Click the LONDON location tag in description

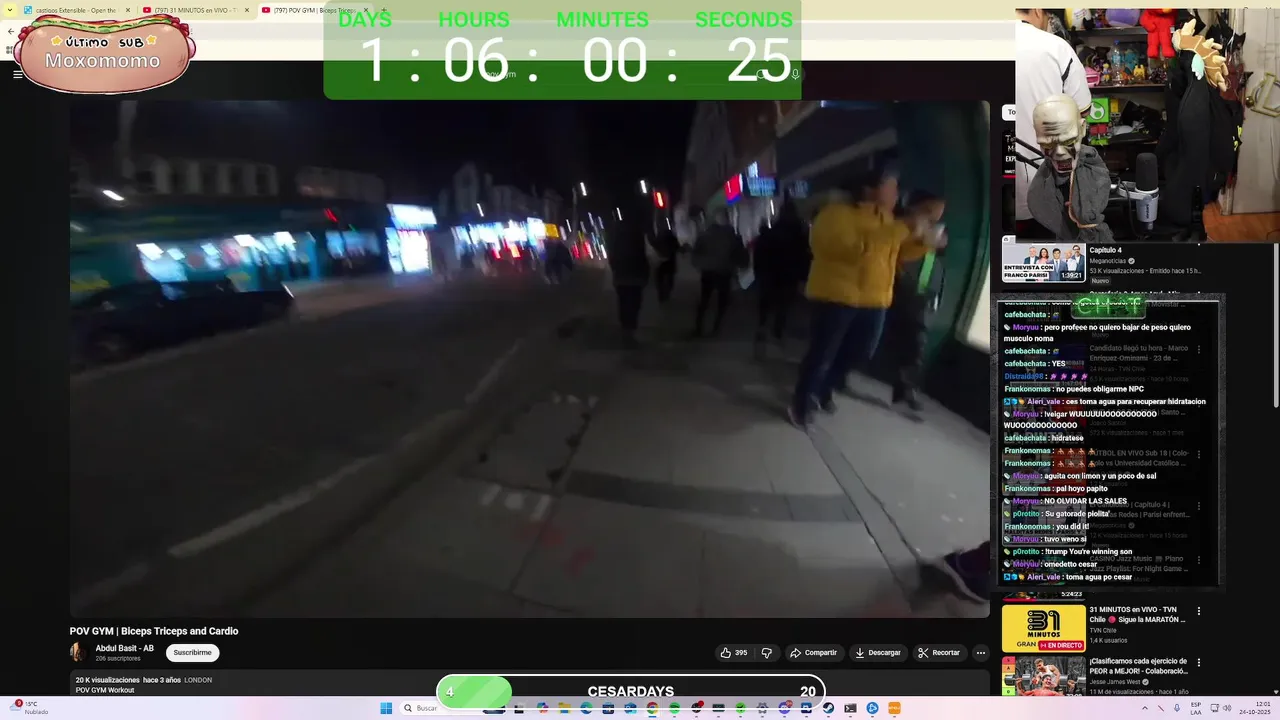tap(198, 680)
